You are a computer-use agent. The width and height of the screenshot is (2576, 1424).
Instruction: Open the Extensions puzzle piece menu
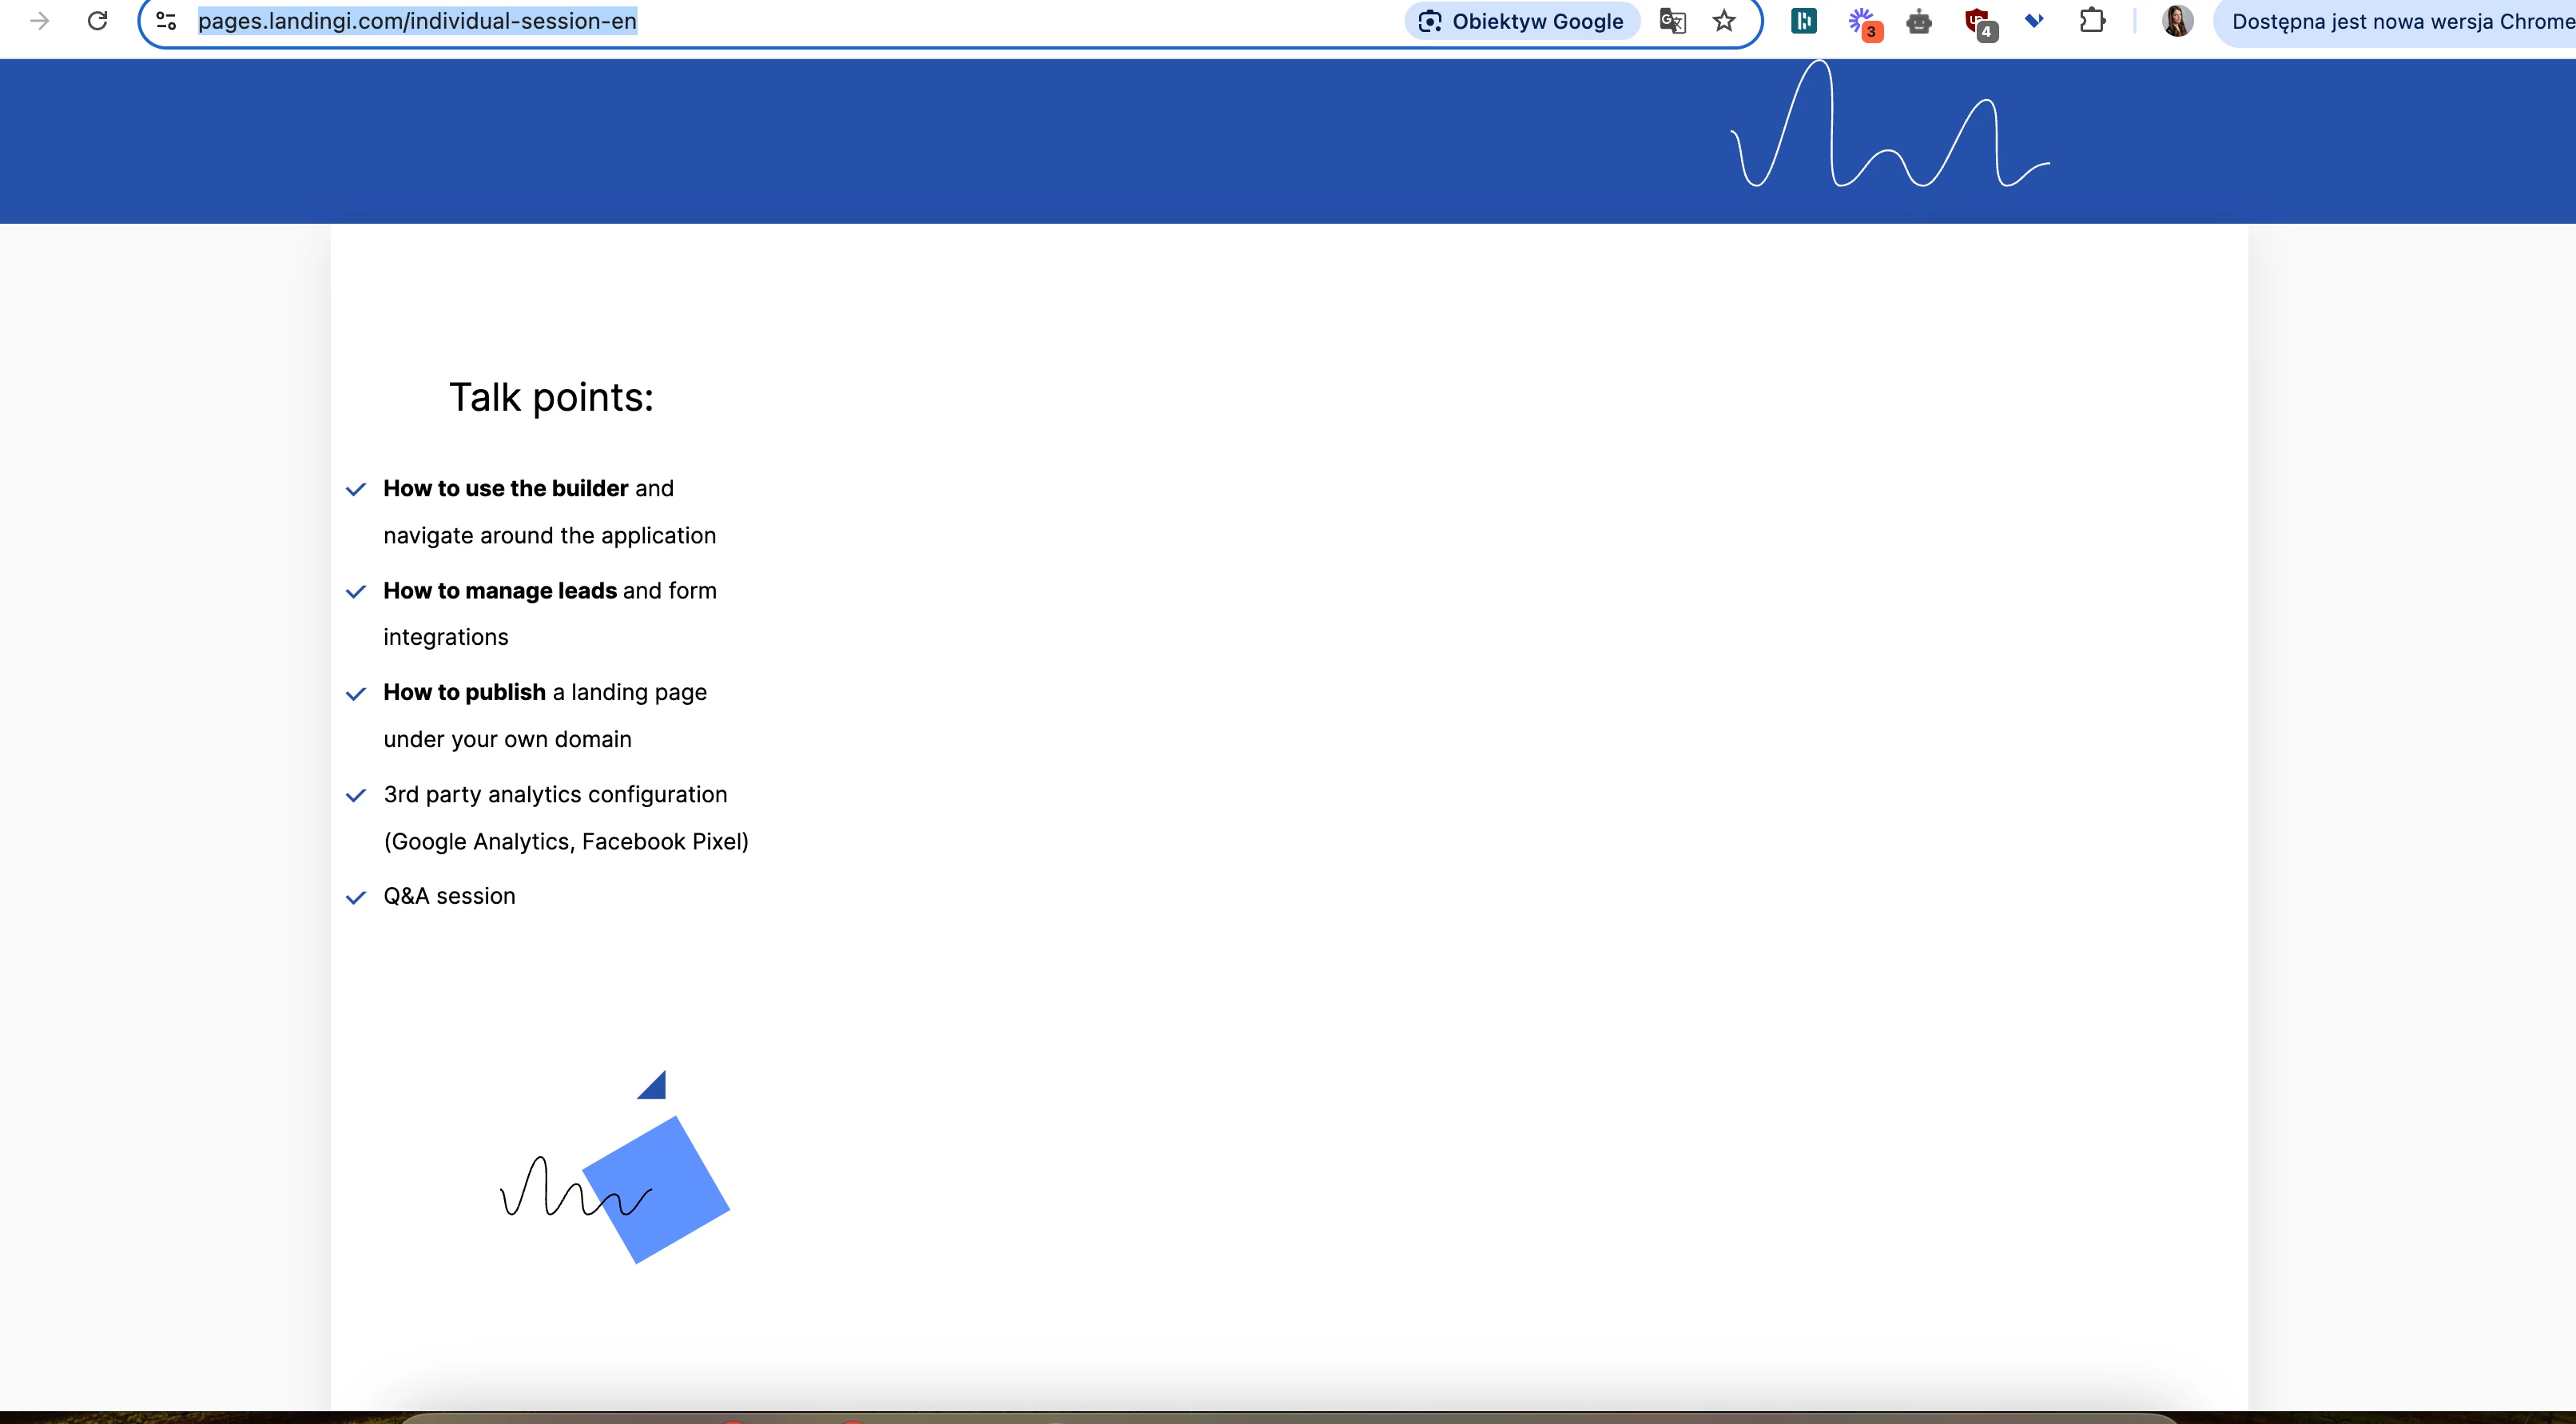point(2092,21)
